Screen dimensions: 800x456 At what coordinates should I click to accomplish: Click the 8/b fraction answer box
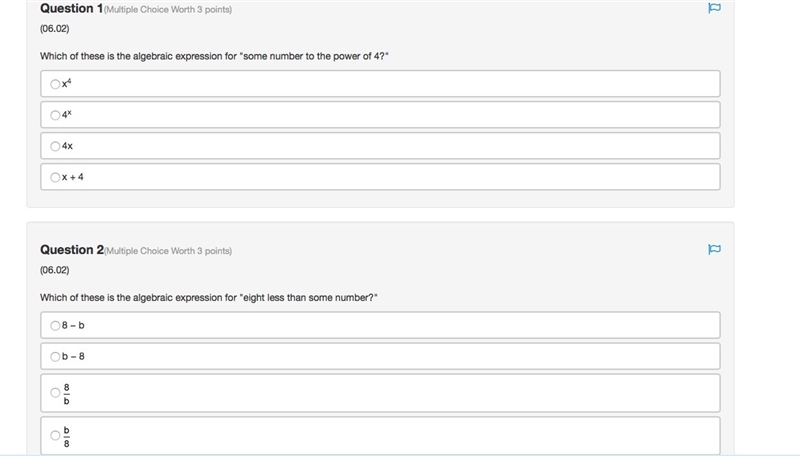[381, 393]
